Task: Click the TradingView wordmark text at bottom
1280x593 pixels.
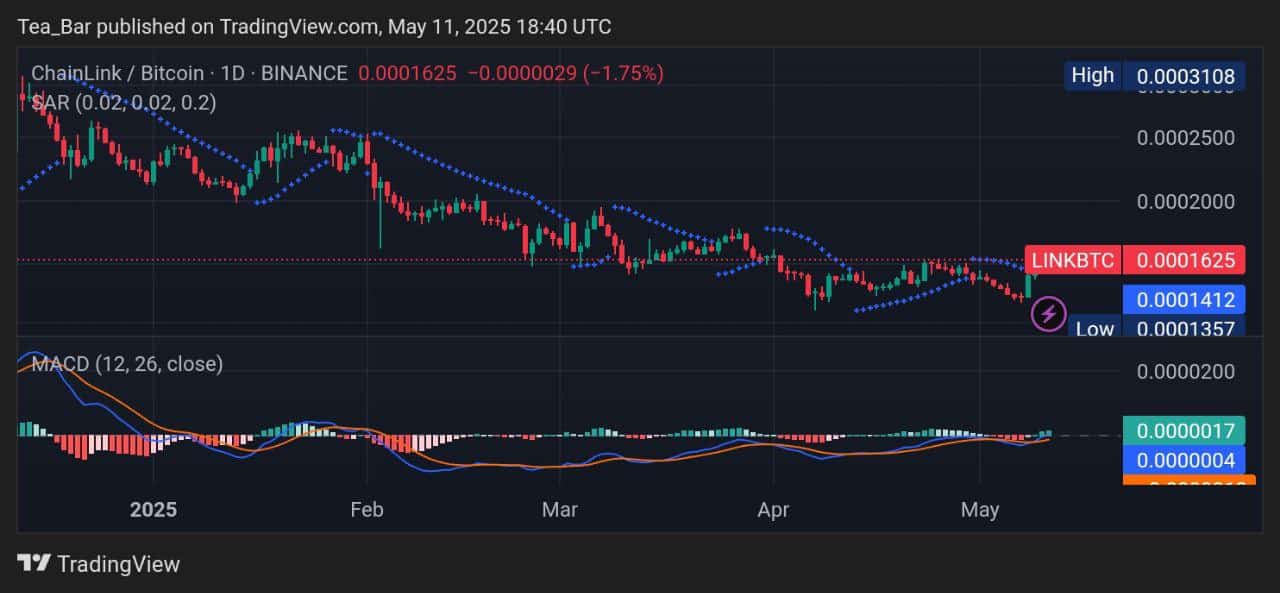Action: [x=119, y=564]
